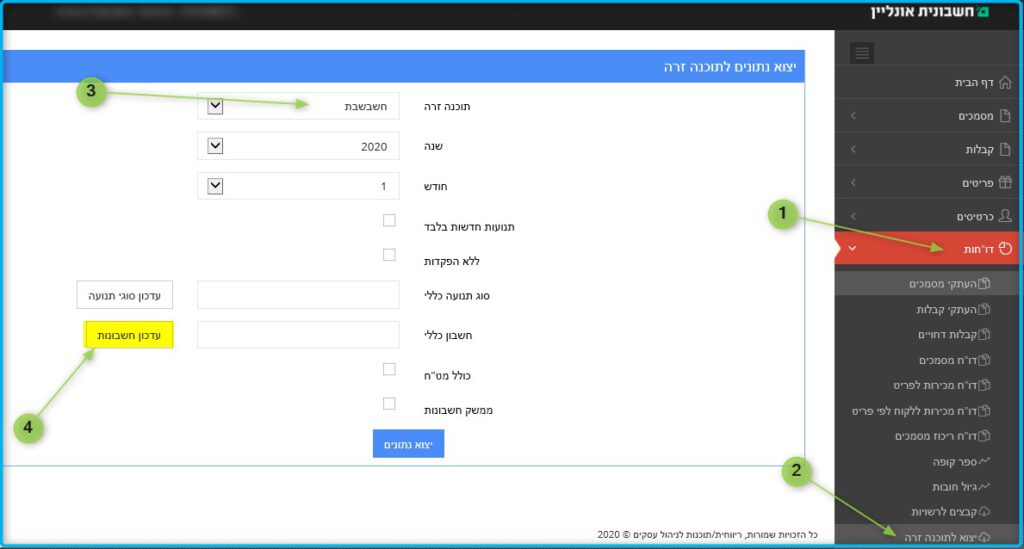The width and height of the screenshot is (1024, 549).
Task: Click the footer copyright text כל הזכויות שמורות
Action: 707,535
